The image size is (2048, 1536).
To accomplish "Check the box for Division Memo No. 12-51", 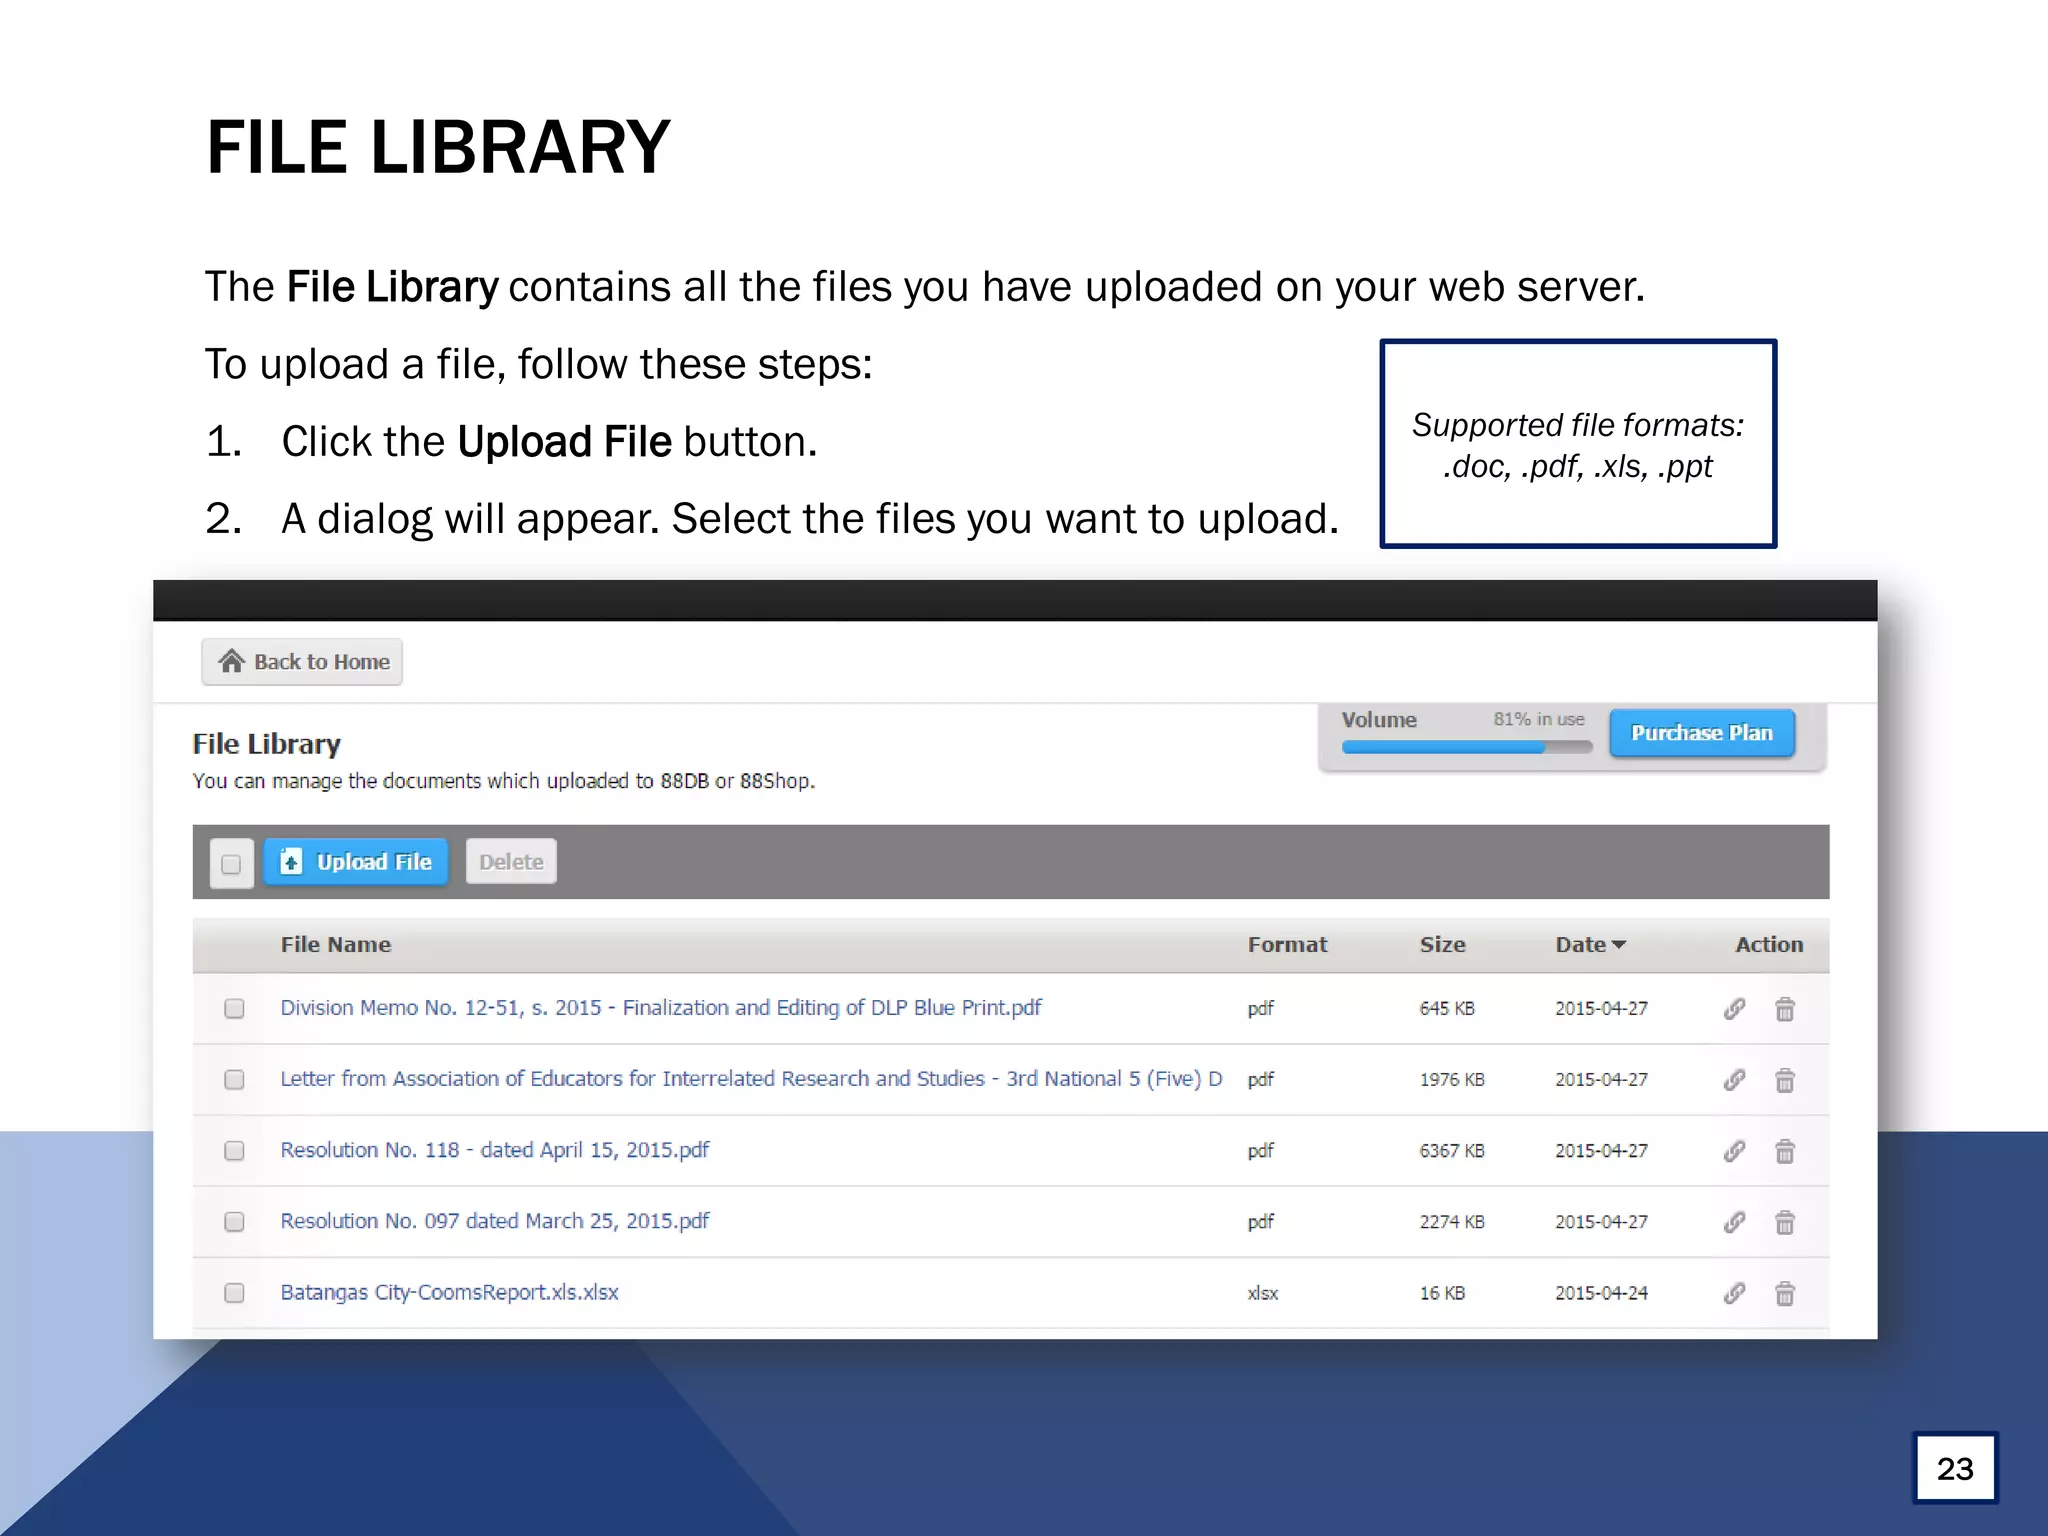I will (x=234, y=1008).
